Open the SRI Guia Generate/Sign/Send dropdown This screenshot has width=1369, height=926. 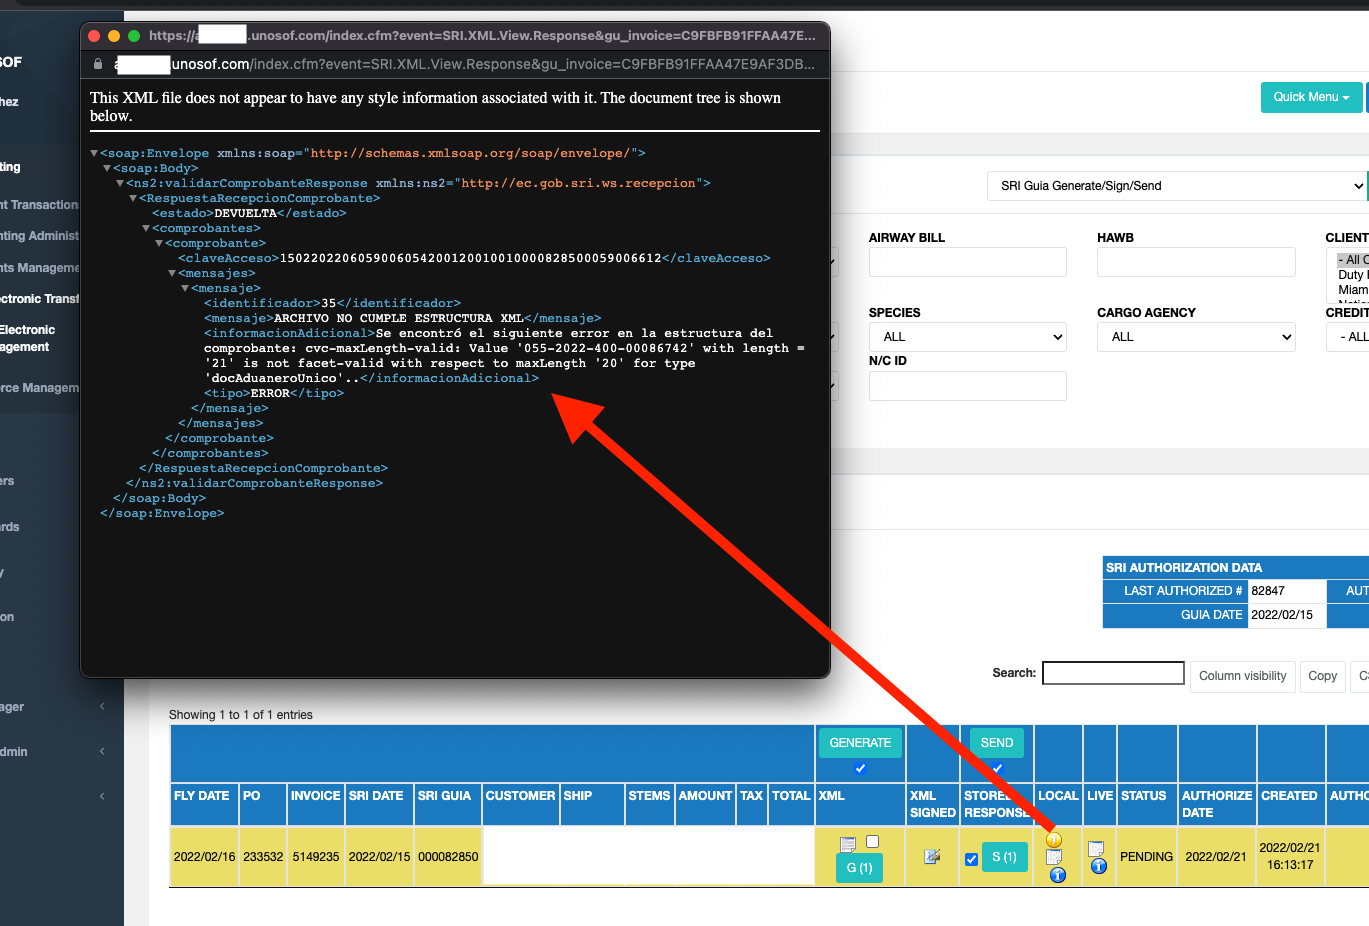click(1176, 186)
